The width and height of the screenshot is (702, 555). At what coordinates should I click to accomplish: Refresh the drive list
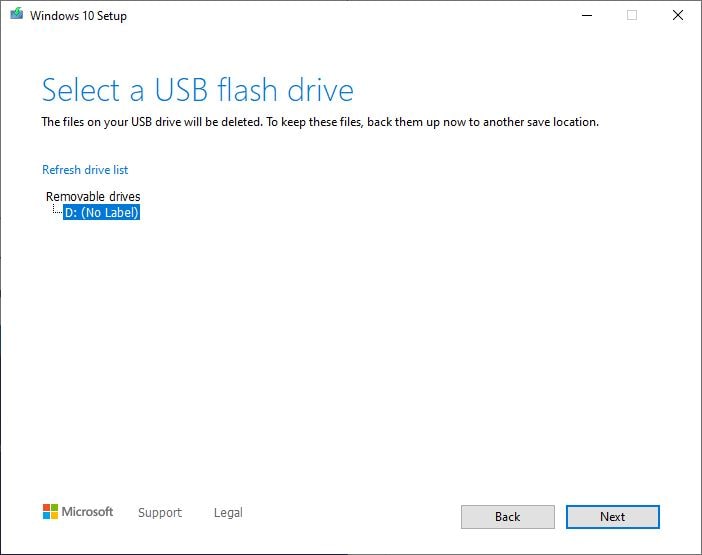(85, 170)
